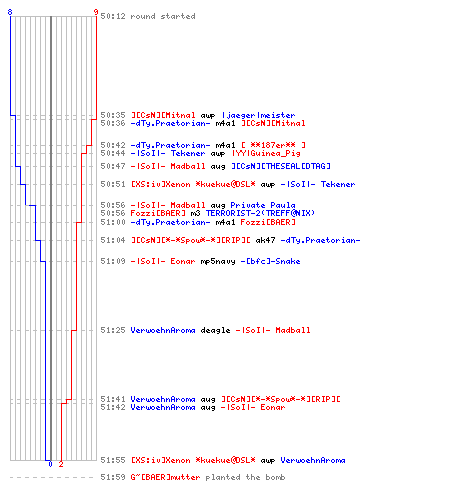Click ]|CsN]|Mitnal attacker name at 50:35
Screen dimensions: 450x500
(163, 115)
